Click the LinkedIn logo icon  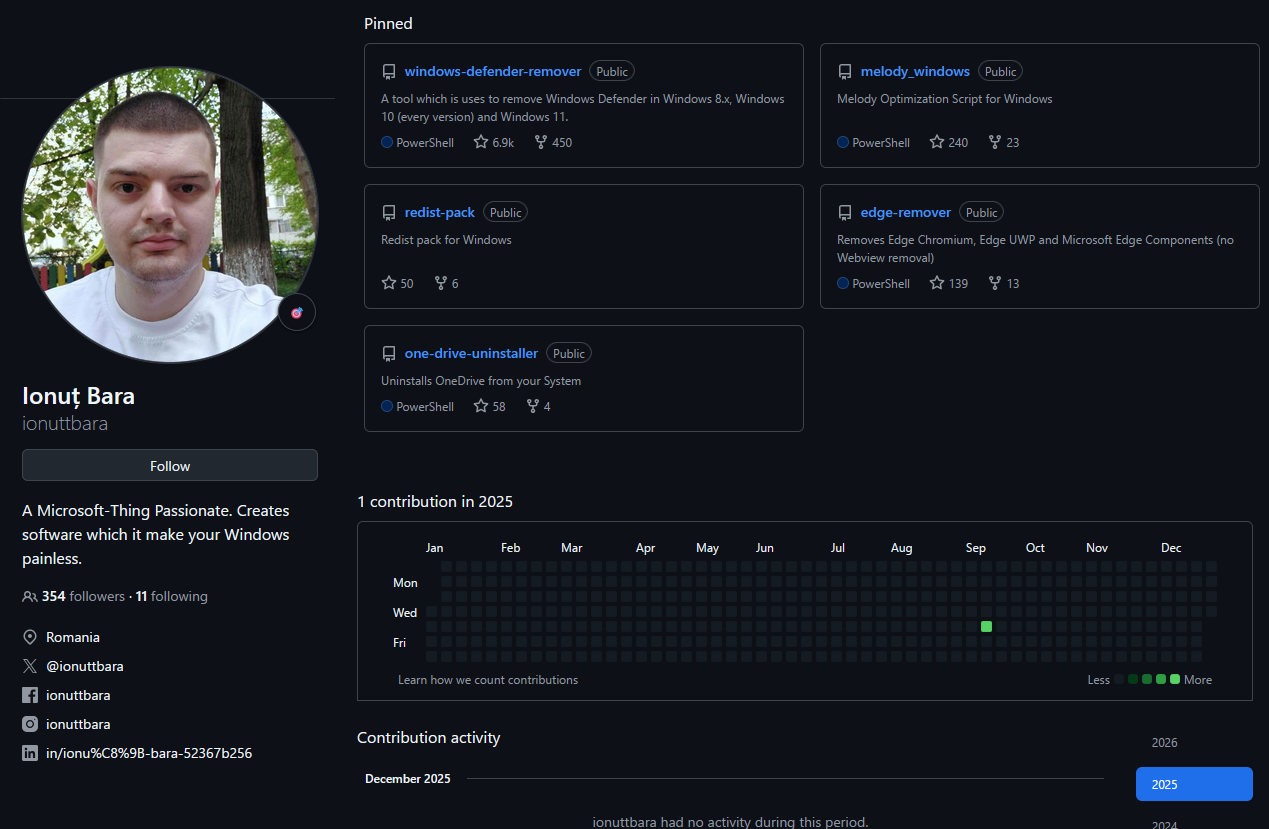tap(30, 753)
